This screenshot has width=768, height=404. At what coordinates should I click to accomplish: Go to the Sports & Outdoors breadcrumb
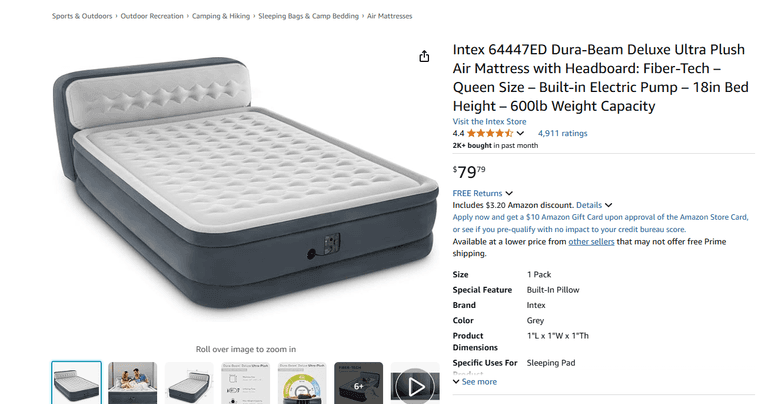tap(82, 16)
